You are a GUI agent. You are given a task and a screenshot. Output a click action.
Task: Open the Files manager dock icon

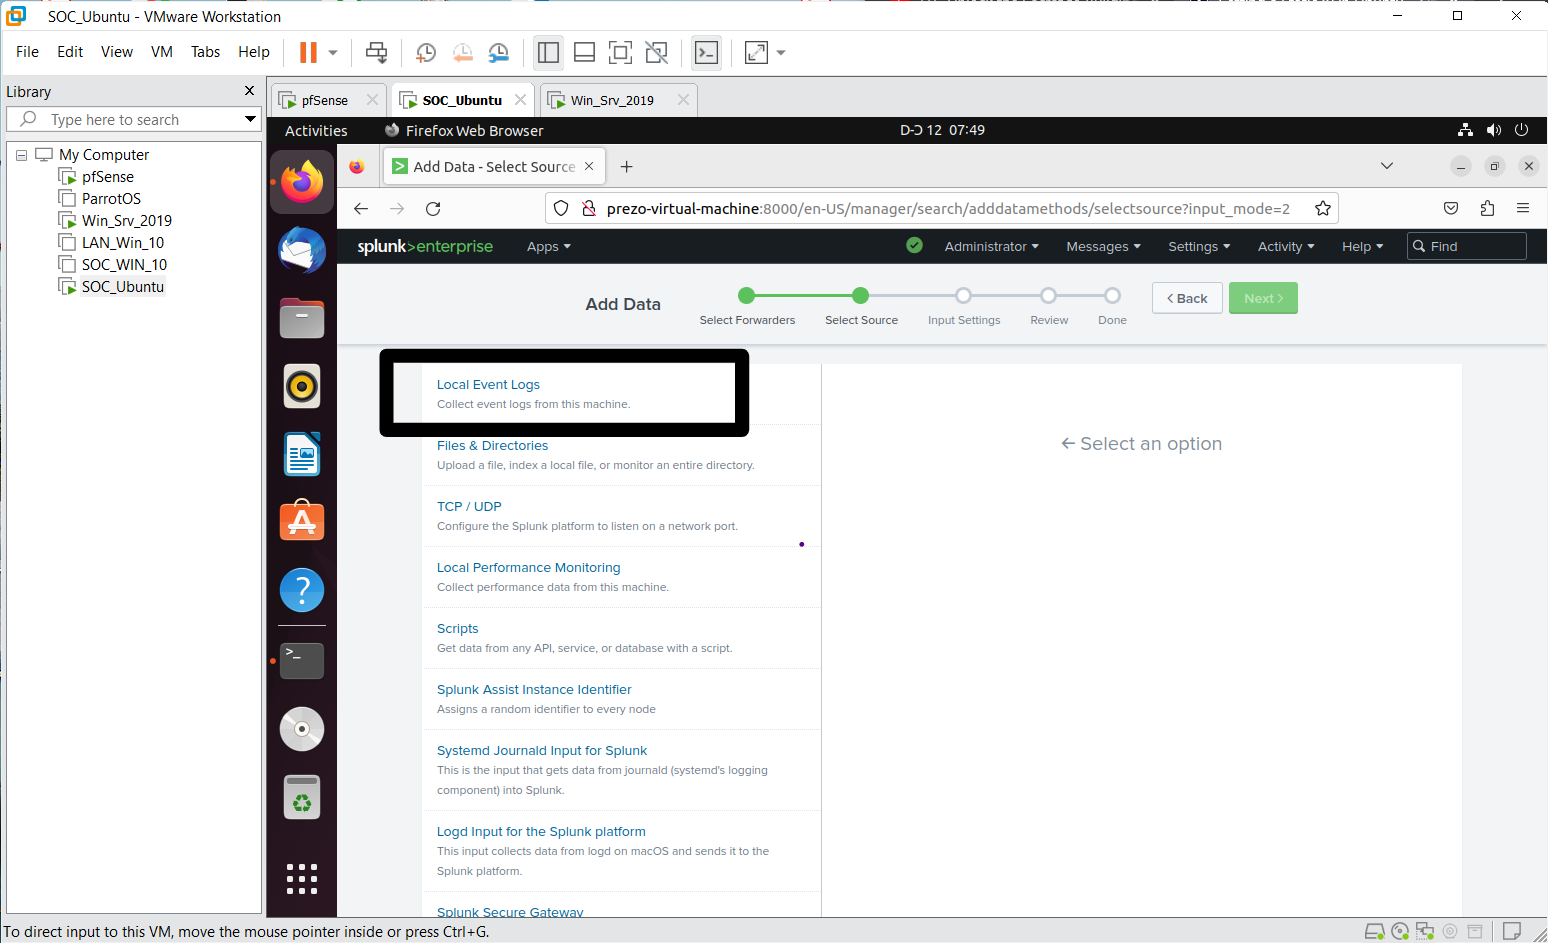tap(302, 318)
